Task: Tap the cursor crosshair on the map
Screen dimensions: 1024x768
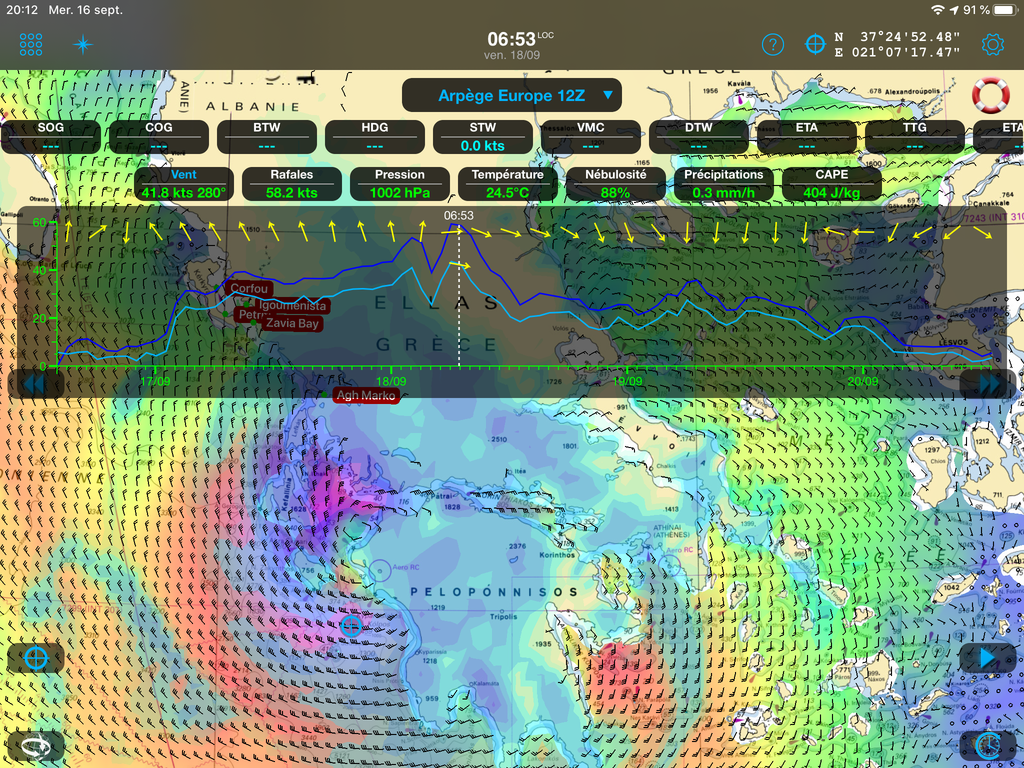Action: tap(351, 626)
